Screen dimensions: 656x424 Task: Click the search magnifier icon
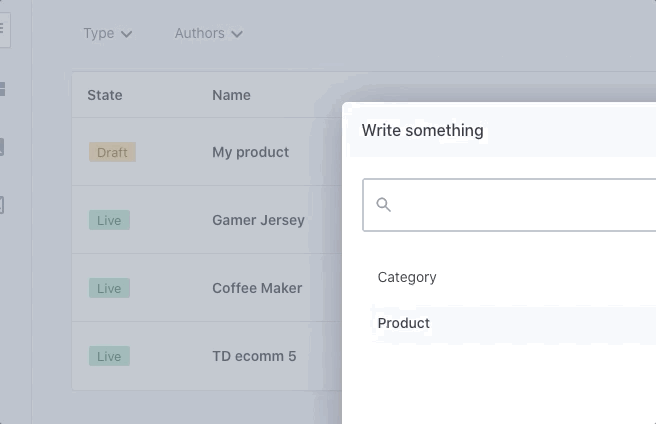point(383,205)
